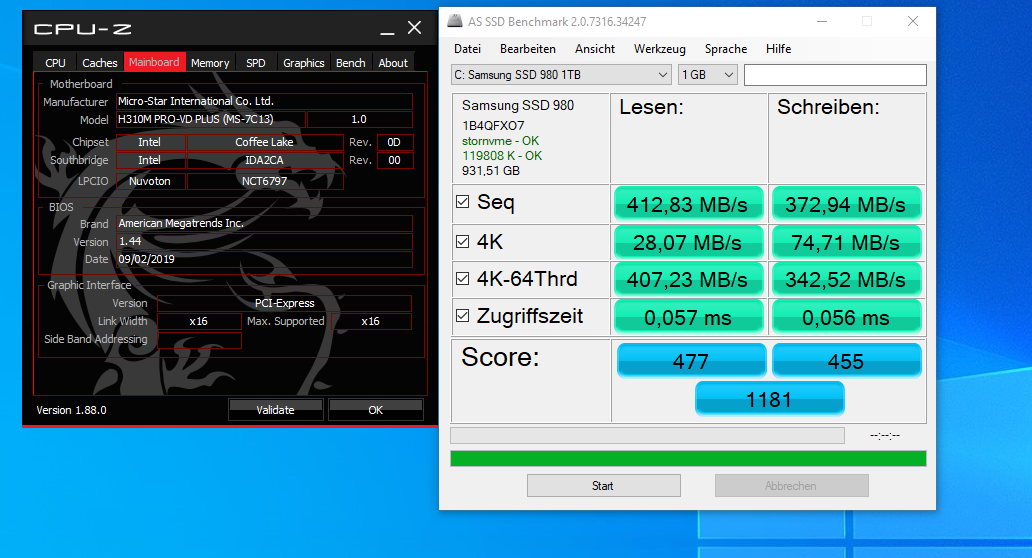Click 4K-64Thrd read result 407,23 MB/s
The width and height of the screenshot is (1032, 558).
[688, 279]
